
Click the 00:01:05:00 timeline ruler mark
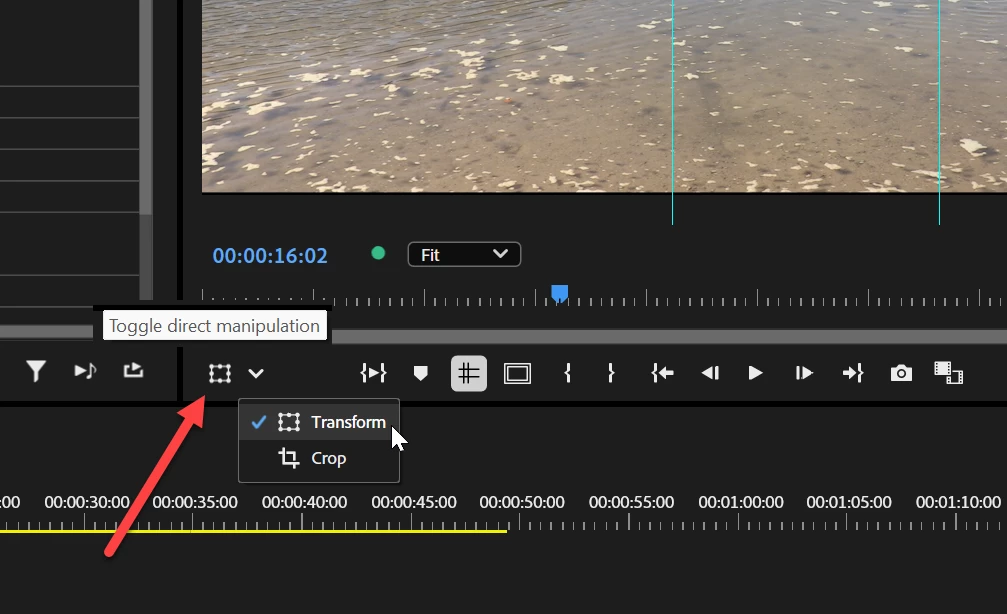click(849, 502)
